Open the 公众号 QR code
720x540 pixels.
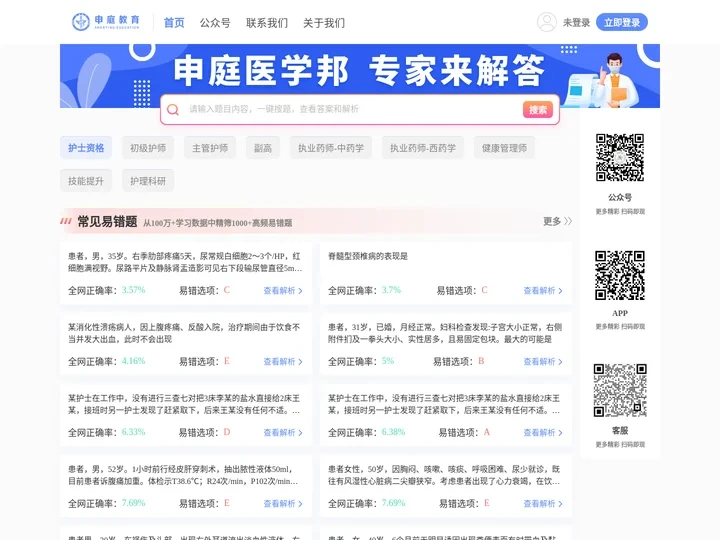click(x=620, y=158)
